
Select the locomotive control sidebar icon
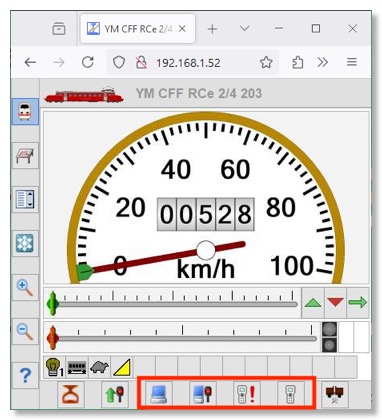[25, 112]
